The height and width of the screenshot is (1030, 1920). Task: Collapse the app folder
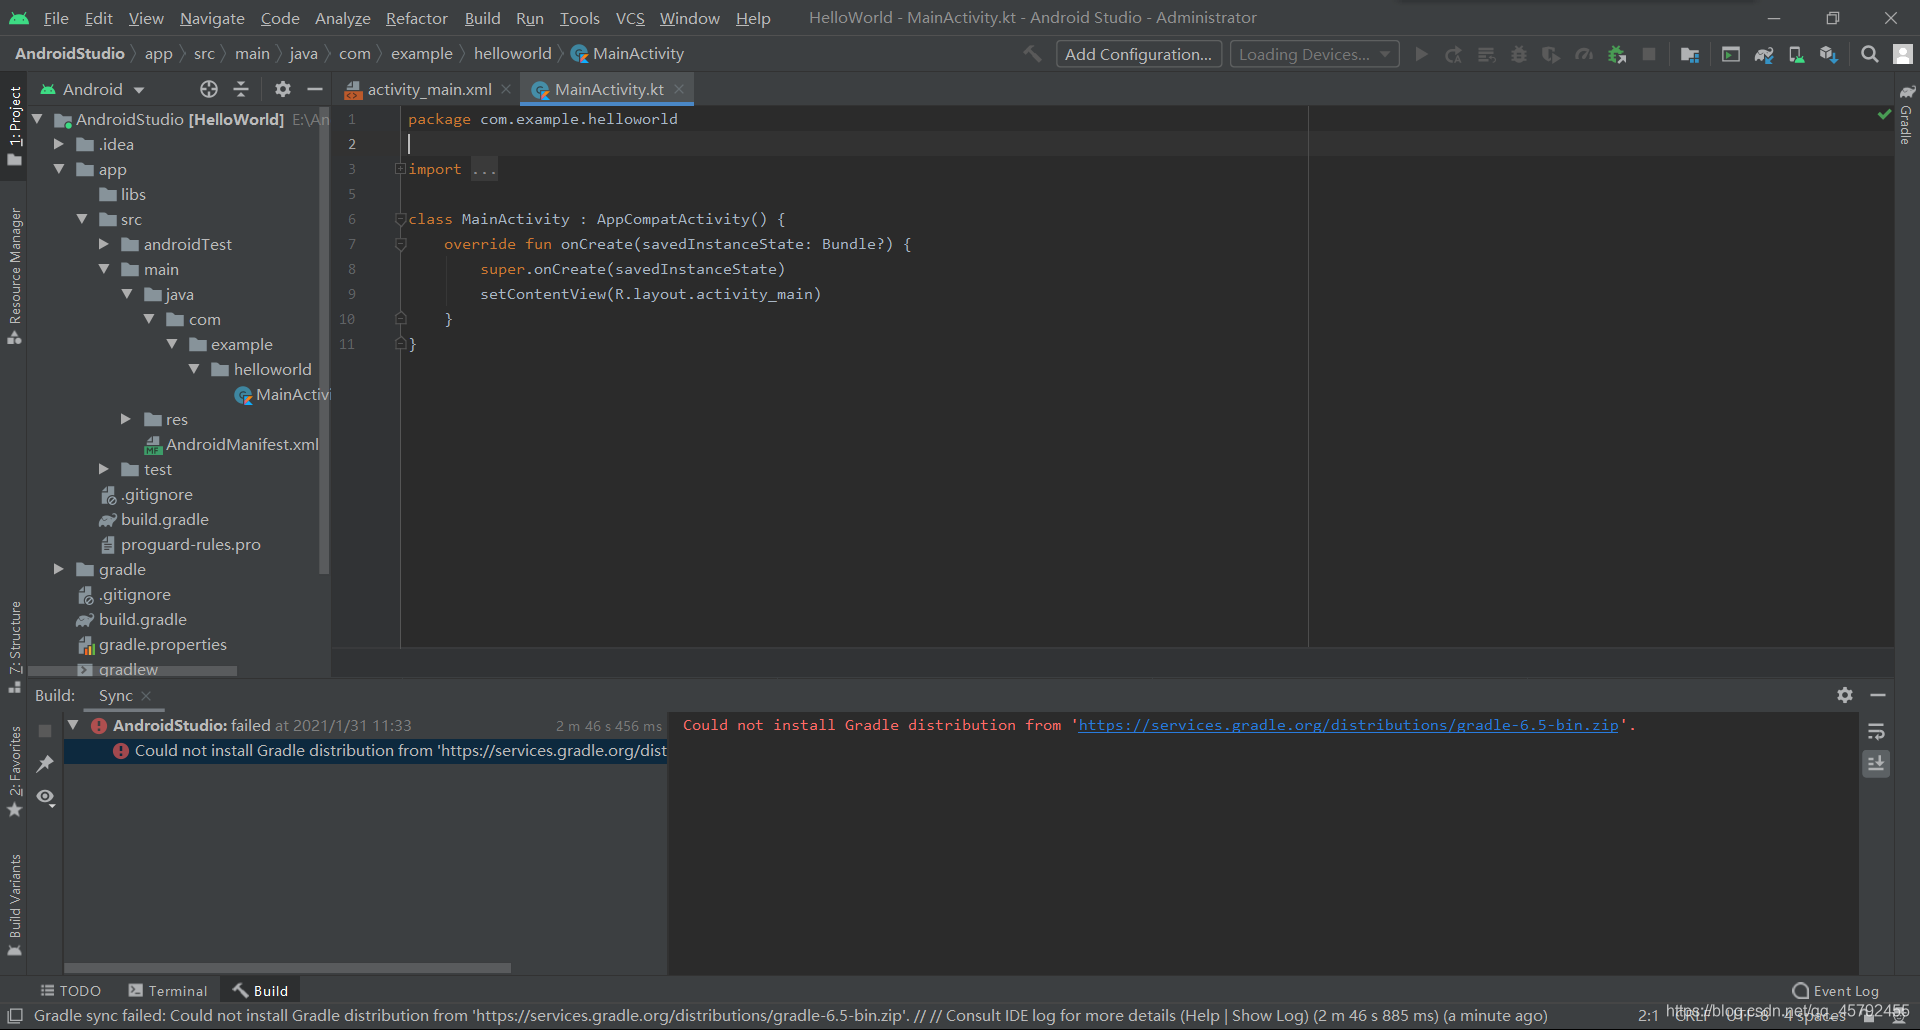click(59, 169)
